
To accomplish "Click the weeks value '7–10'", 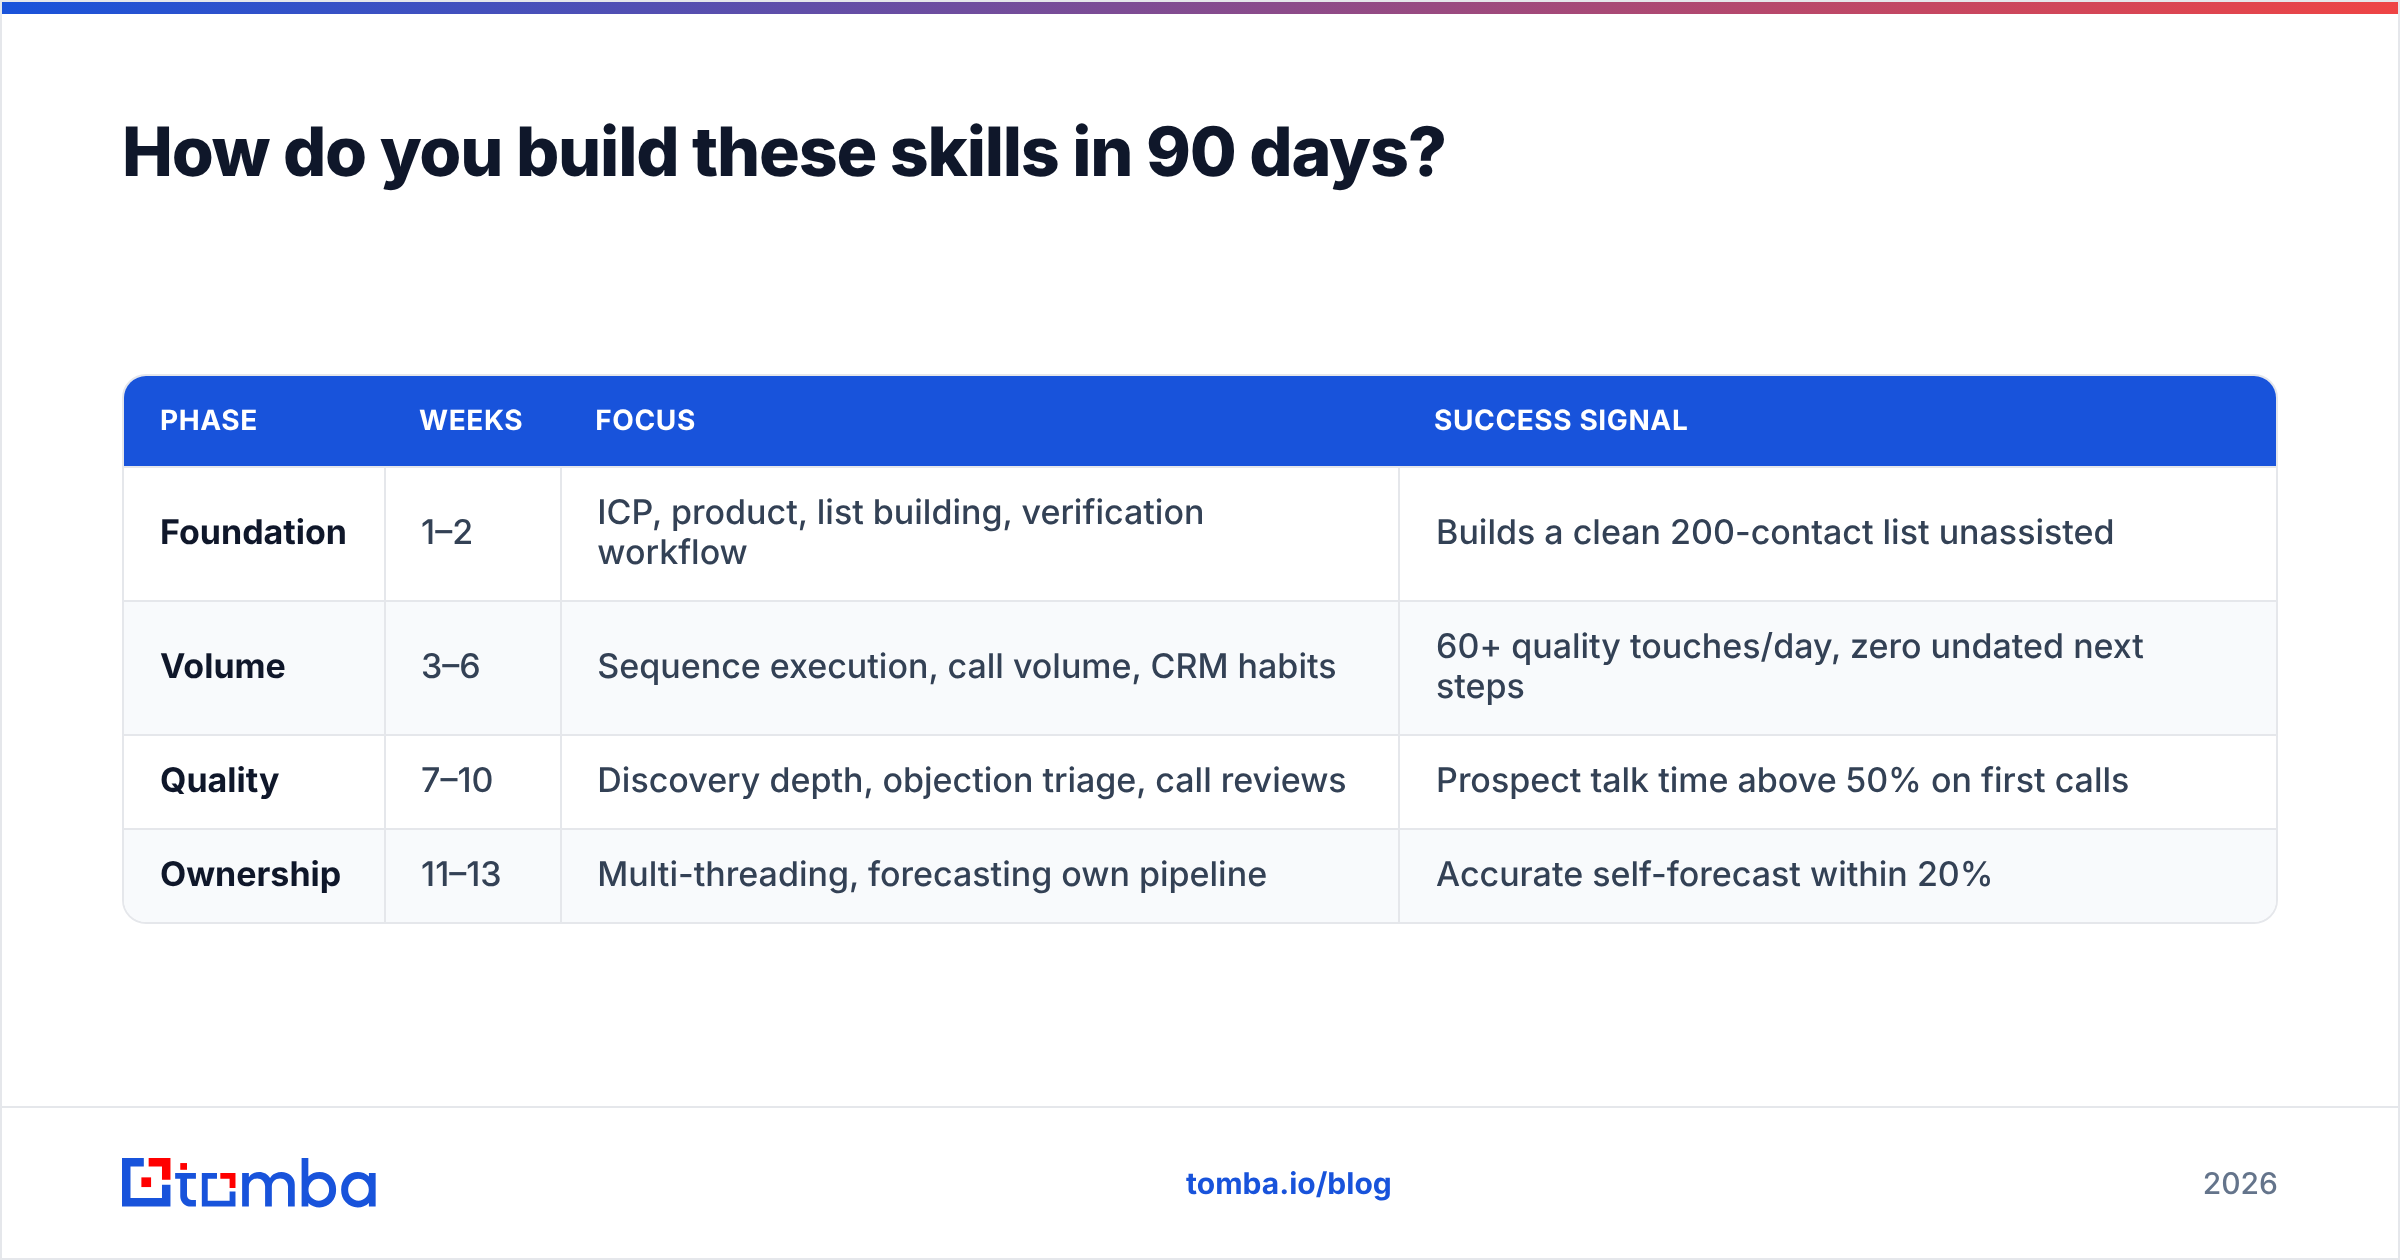I will [457, 780].
